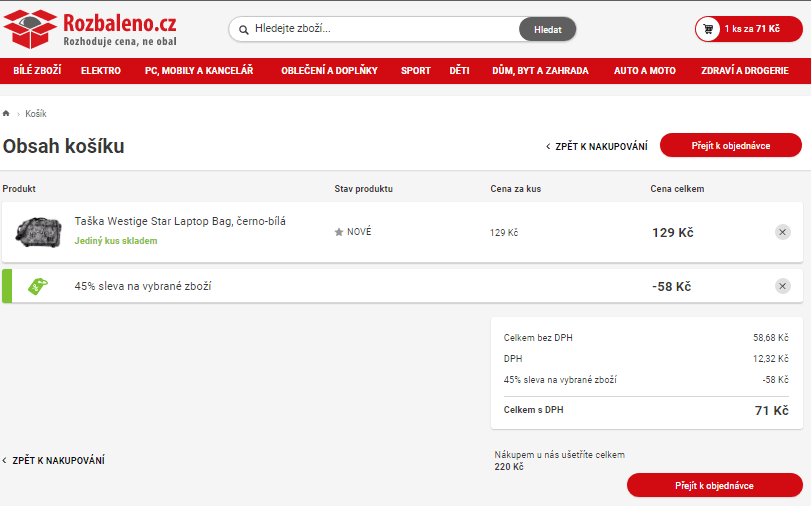Click bottom Přejít k objednávce button
The width and height of the screenshot is (811, 506).
click(x=714, y=485)
